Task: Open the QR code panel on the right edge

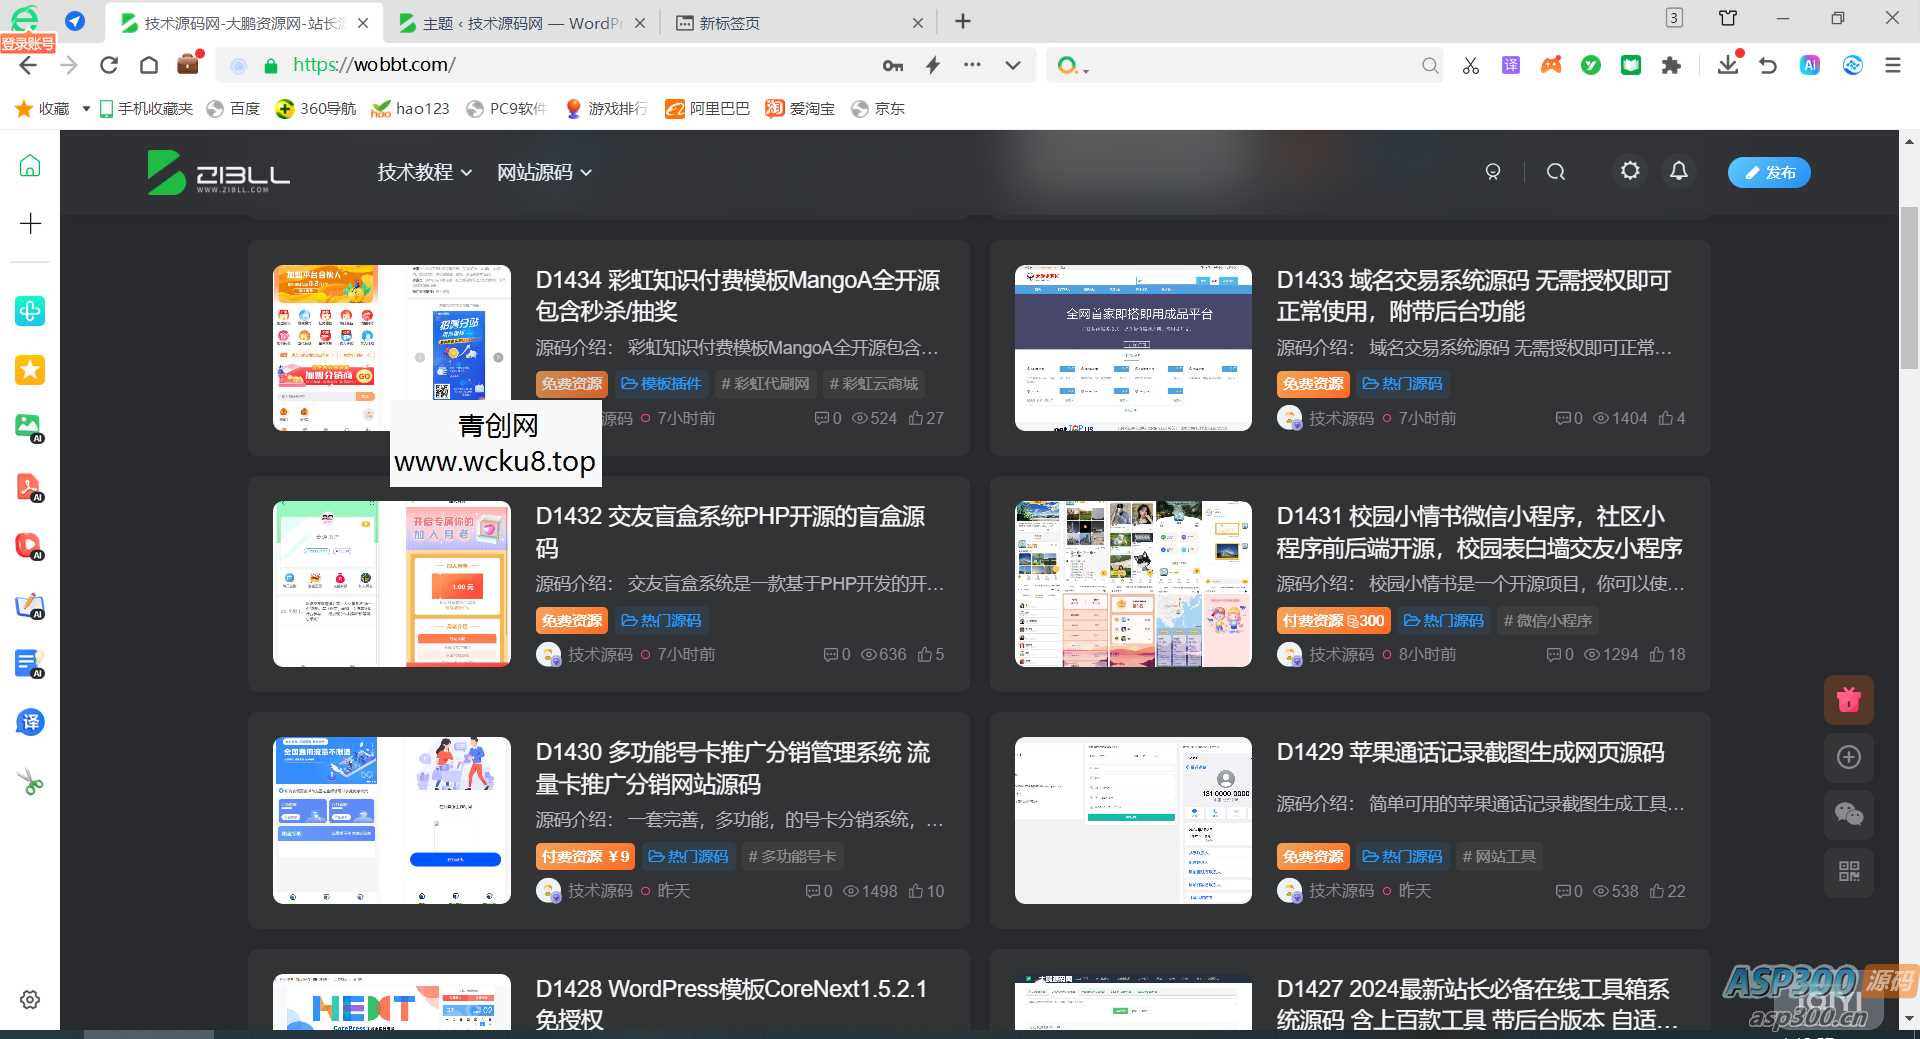Action: (1849, 872)
